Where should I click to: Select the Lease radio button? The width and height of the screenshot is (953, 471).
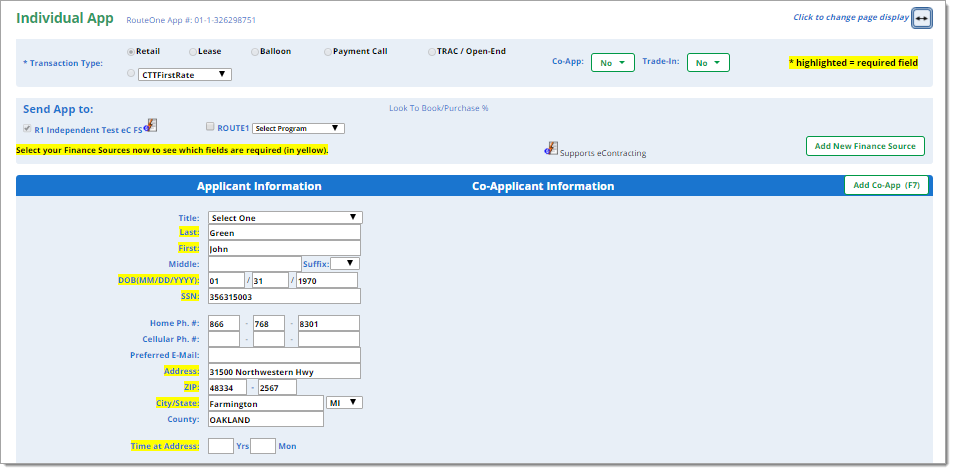(192, 51)
